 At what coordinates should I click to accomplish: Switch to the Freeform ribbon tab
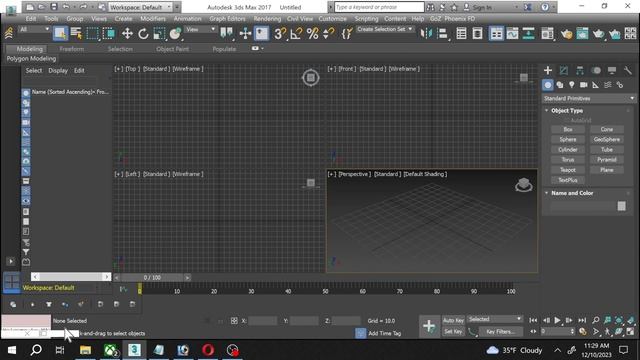pyautogui.click(x=72, y=49)
